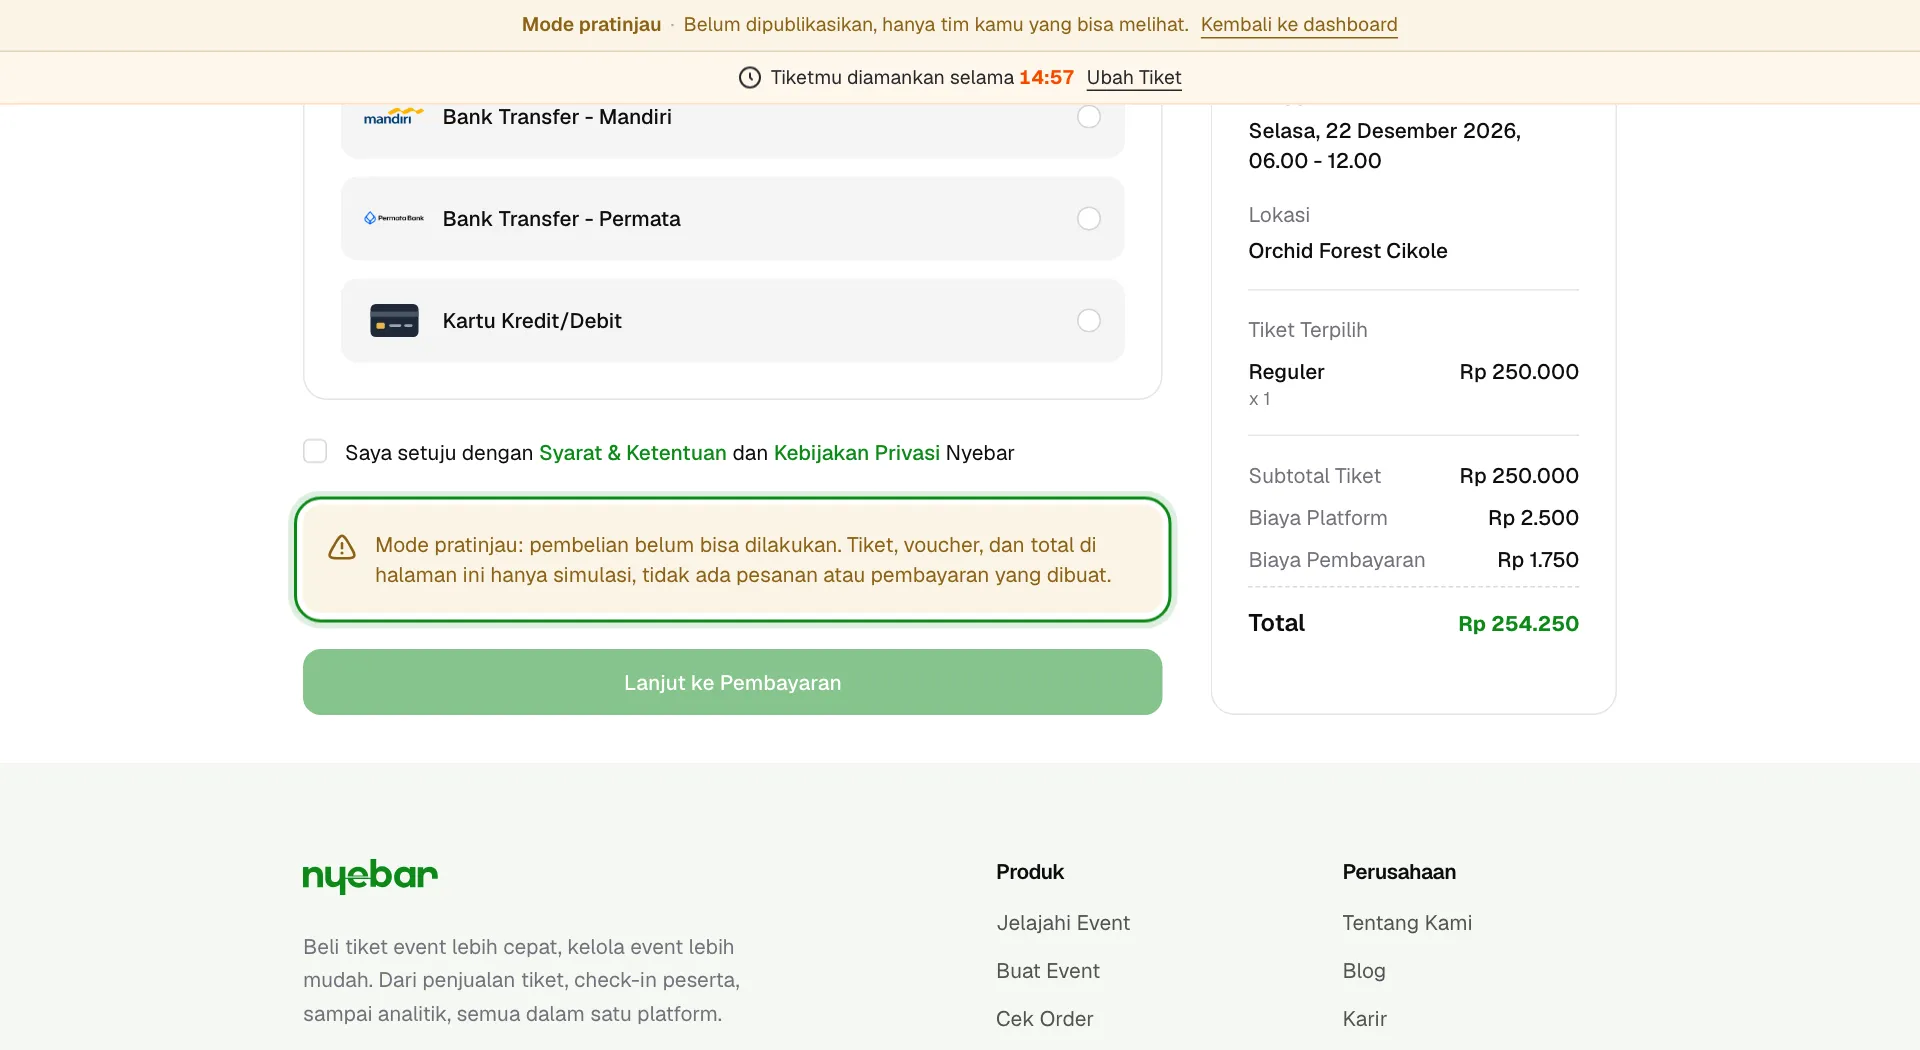The width and height of the screenshot is (1920, 1050).
Task: Click the Reguler ticket name
Action: pos(1286,371)
